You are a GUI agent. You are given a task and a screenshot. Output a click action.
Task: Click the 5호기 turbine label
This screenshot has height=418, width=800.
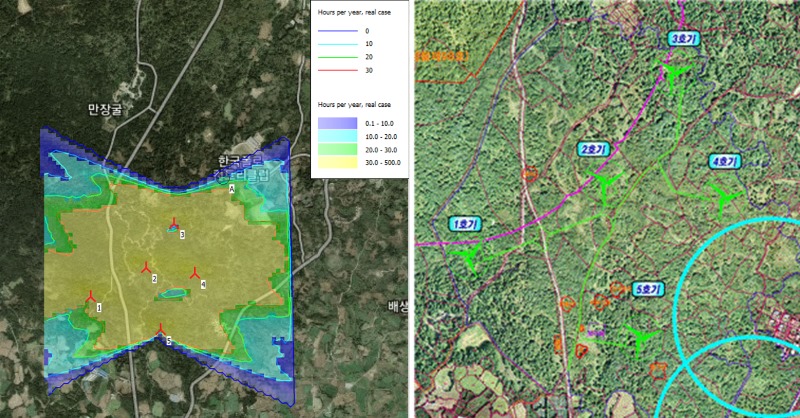tap(648, 289)
